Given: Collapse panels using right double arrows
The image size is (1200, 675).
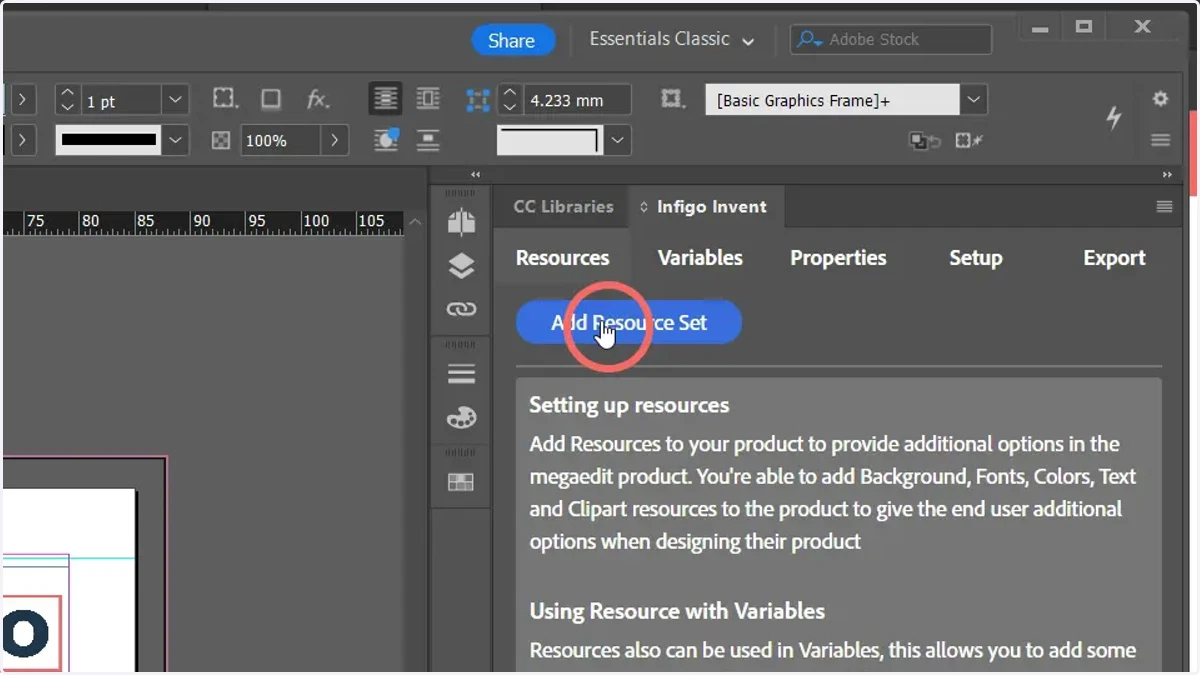Looking at the screenshot, I should coord(1166,174).
